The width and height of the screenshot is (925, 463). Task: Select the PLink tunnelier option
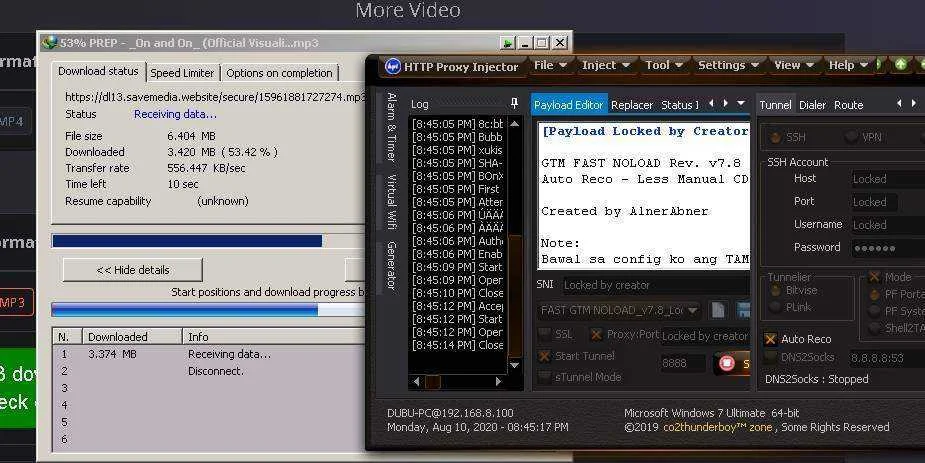click(776, 307)
